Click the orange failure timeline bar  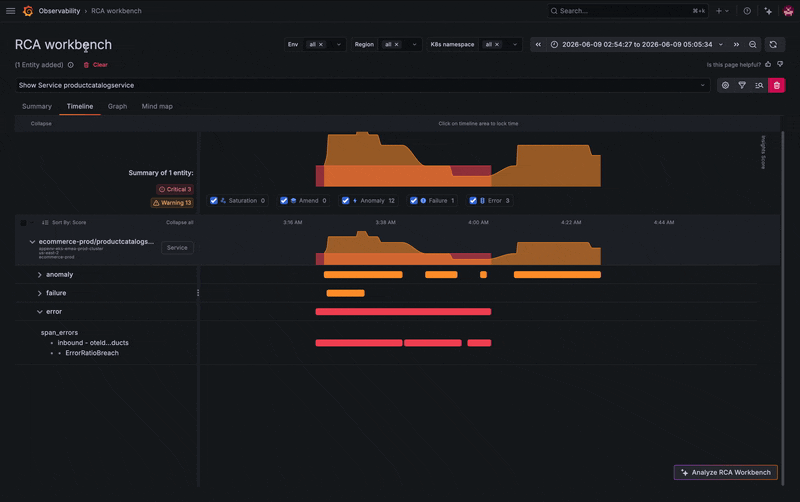[345, 293]
